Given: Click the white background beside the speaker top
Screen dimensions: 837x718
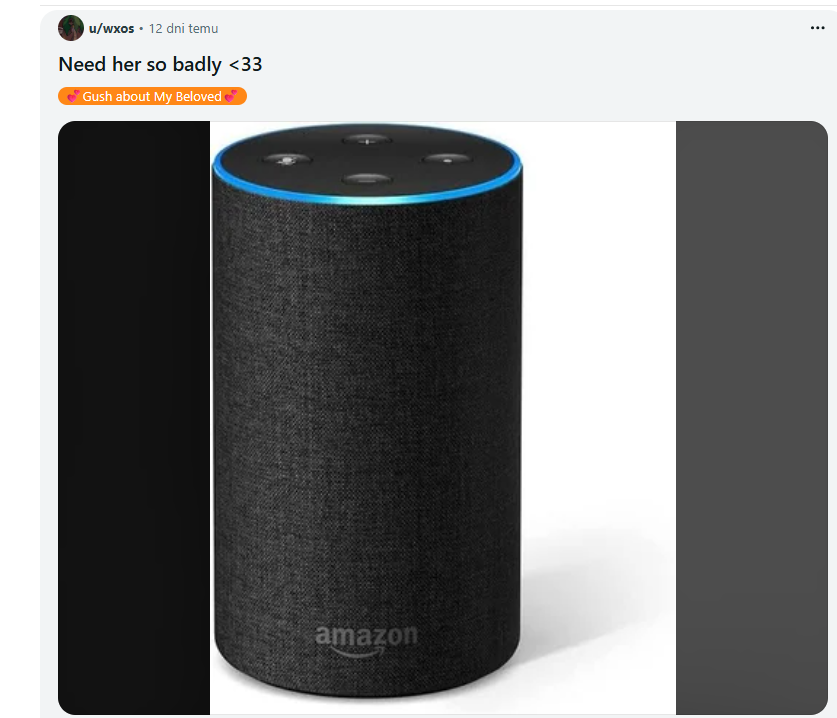Looking at the screenshot, I should [x=598, y=214].
